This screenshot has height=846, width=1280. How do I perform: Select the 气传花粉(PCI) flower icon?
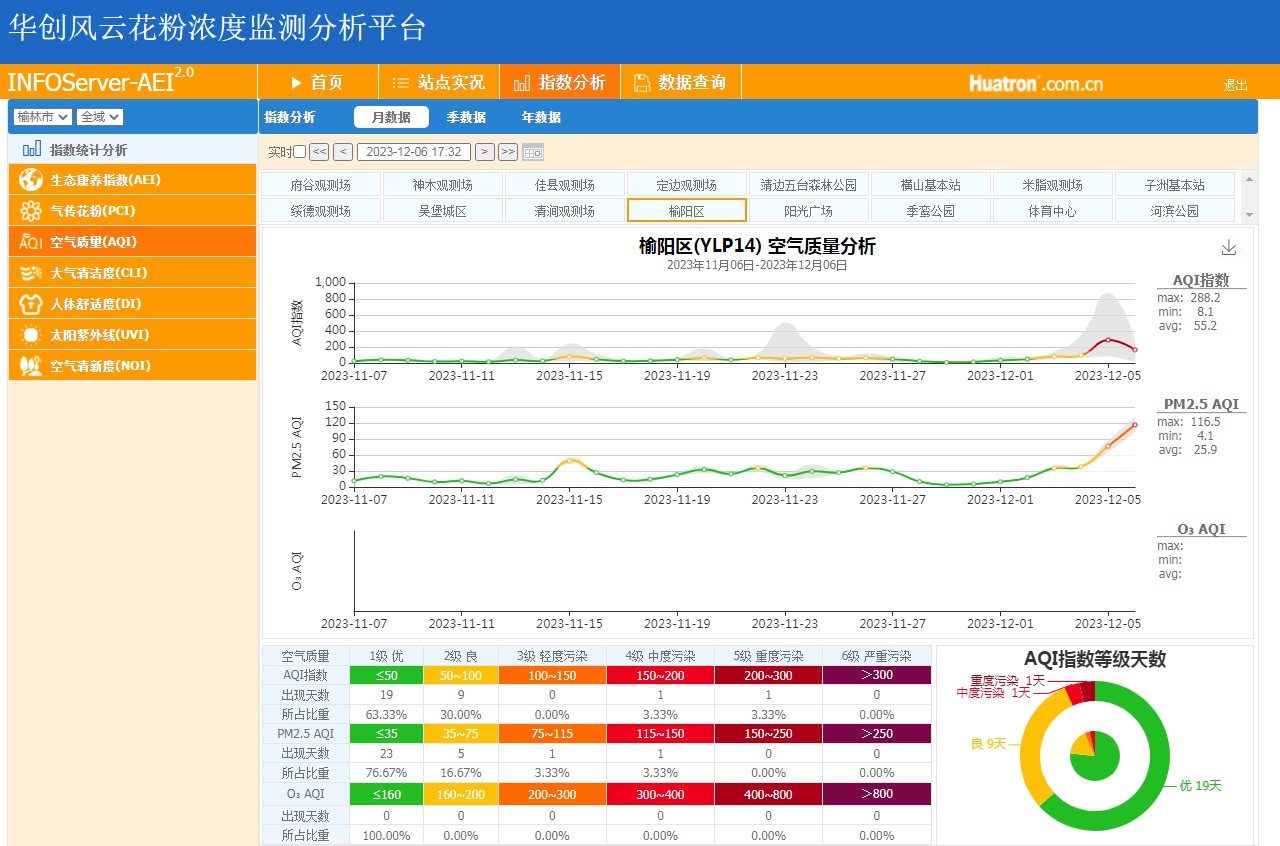(x=31, y=211)
